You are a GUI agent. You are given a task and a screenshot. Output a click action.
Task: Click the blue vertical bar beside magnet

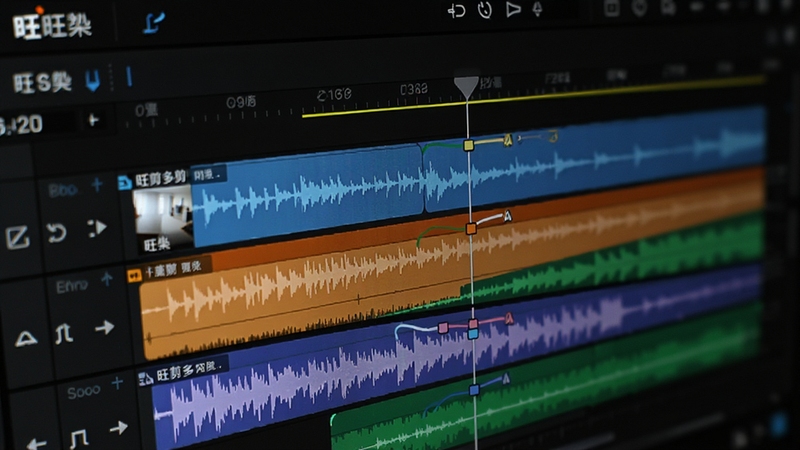tap(129, 78)
